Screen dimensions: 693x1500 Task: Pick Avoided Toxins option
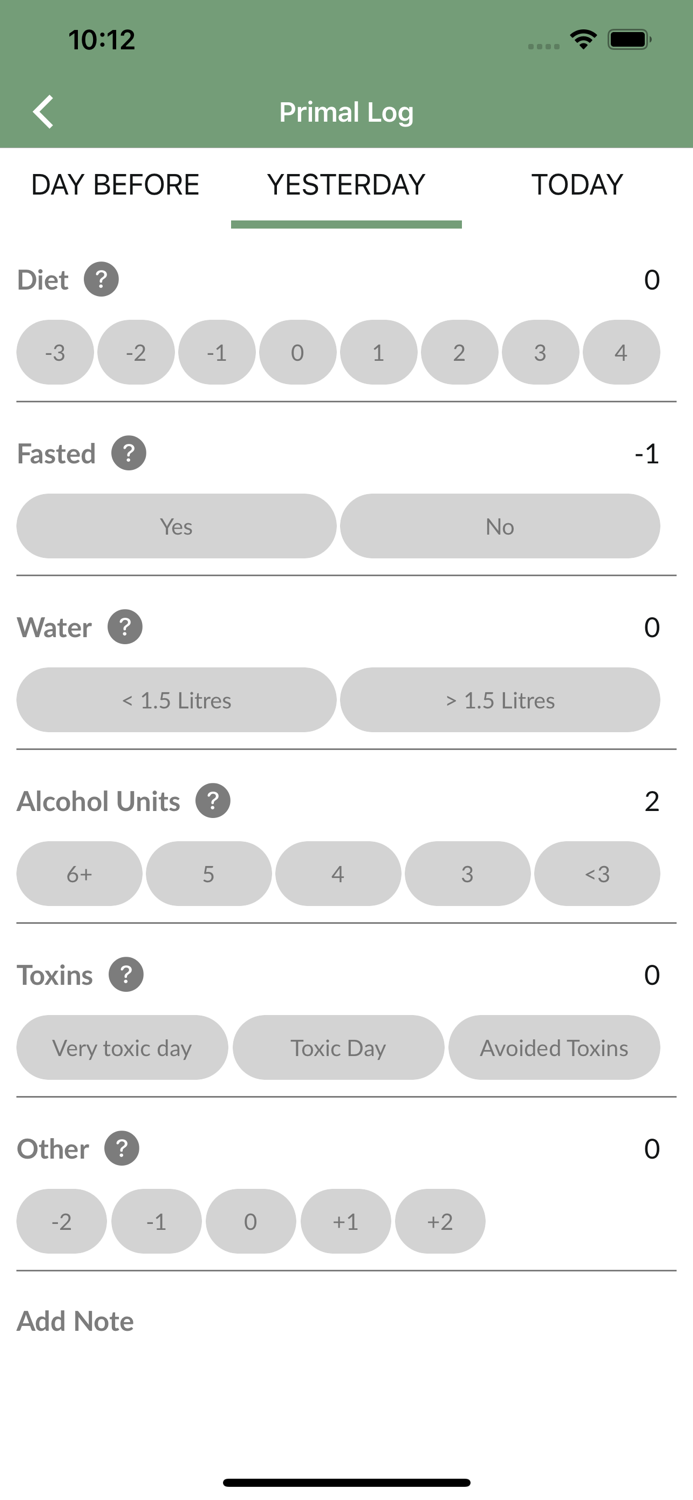pos(554,1048)
